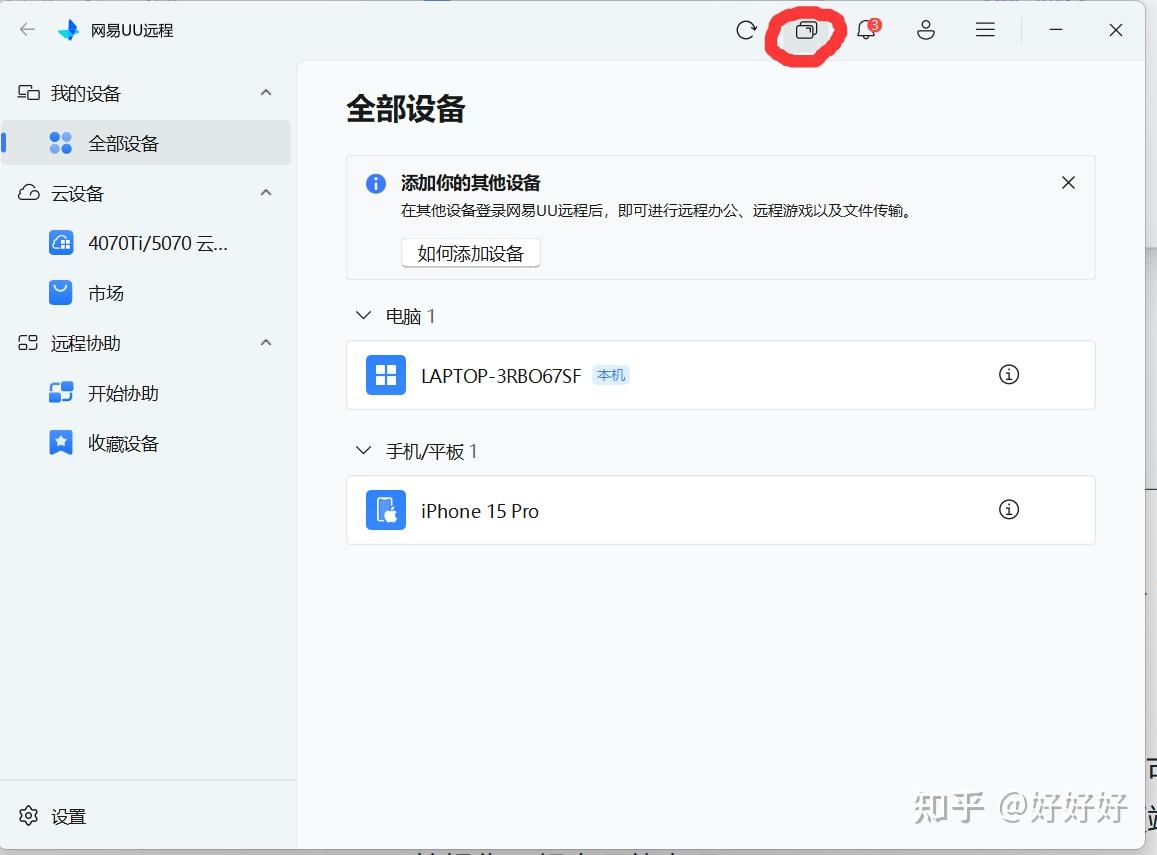Click the 全部设备 page heading
Viewport: 1157px width, 855px height.
tap(406, 109)
